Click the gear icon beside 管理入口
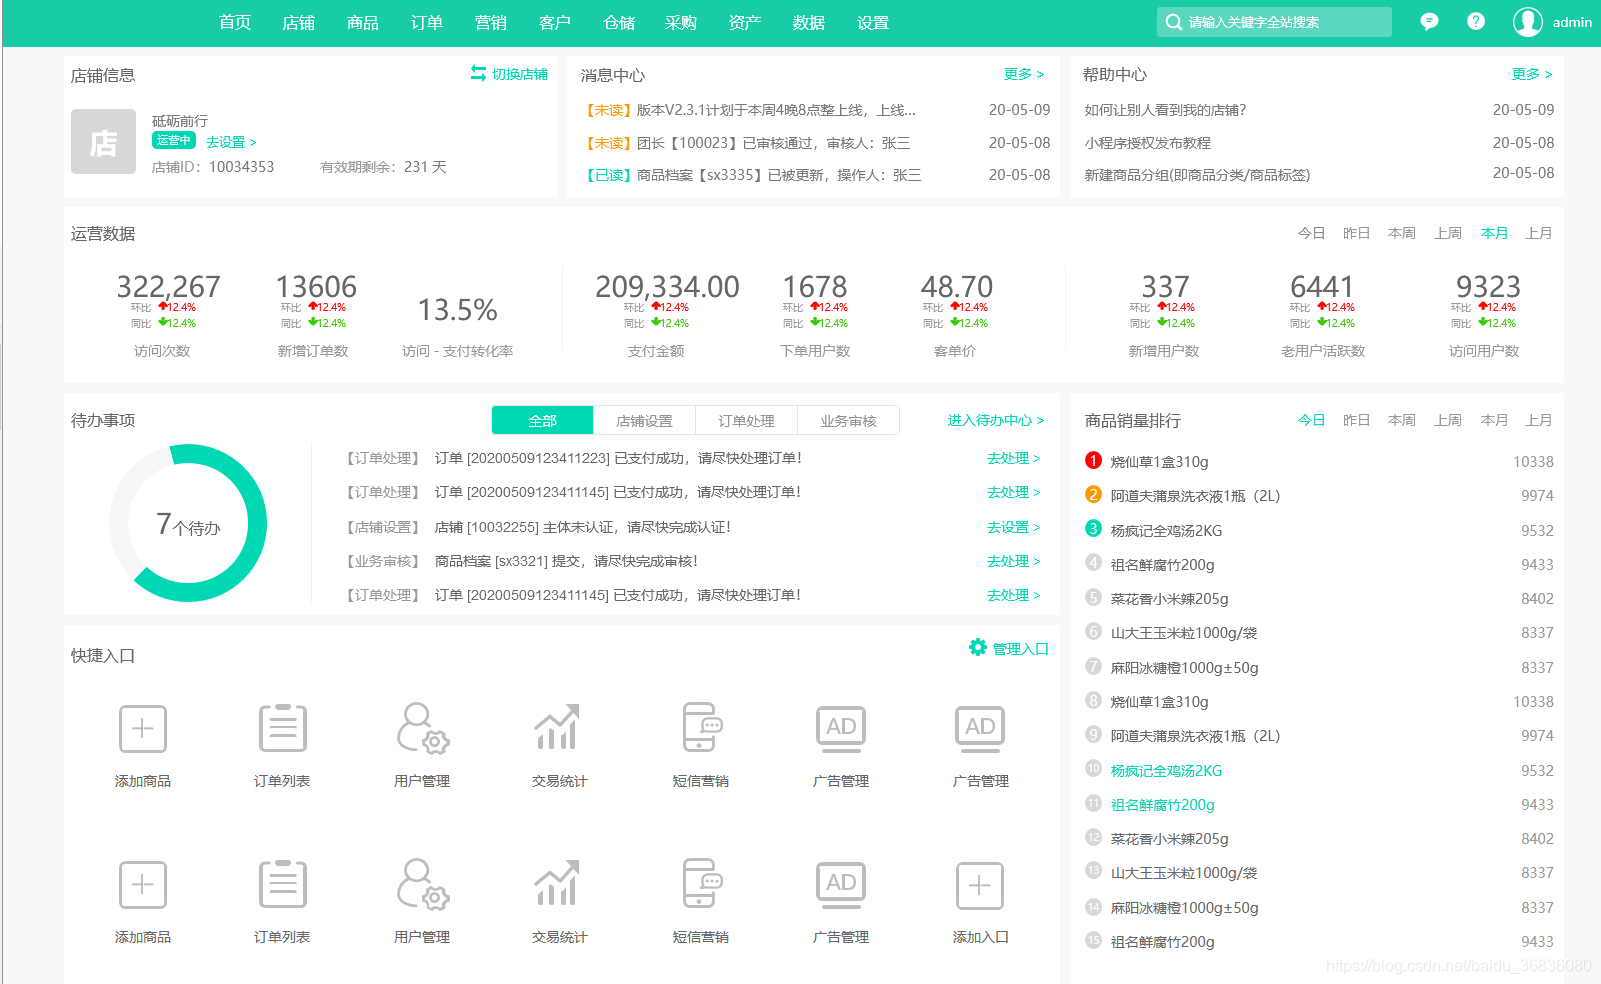 coord(978,647)
